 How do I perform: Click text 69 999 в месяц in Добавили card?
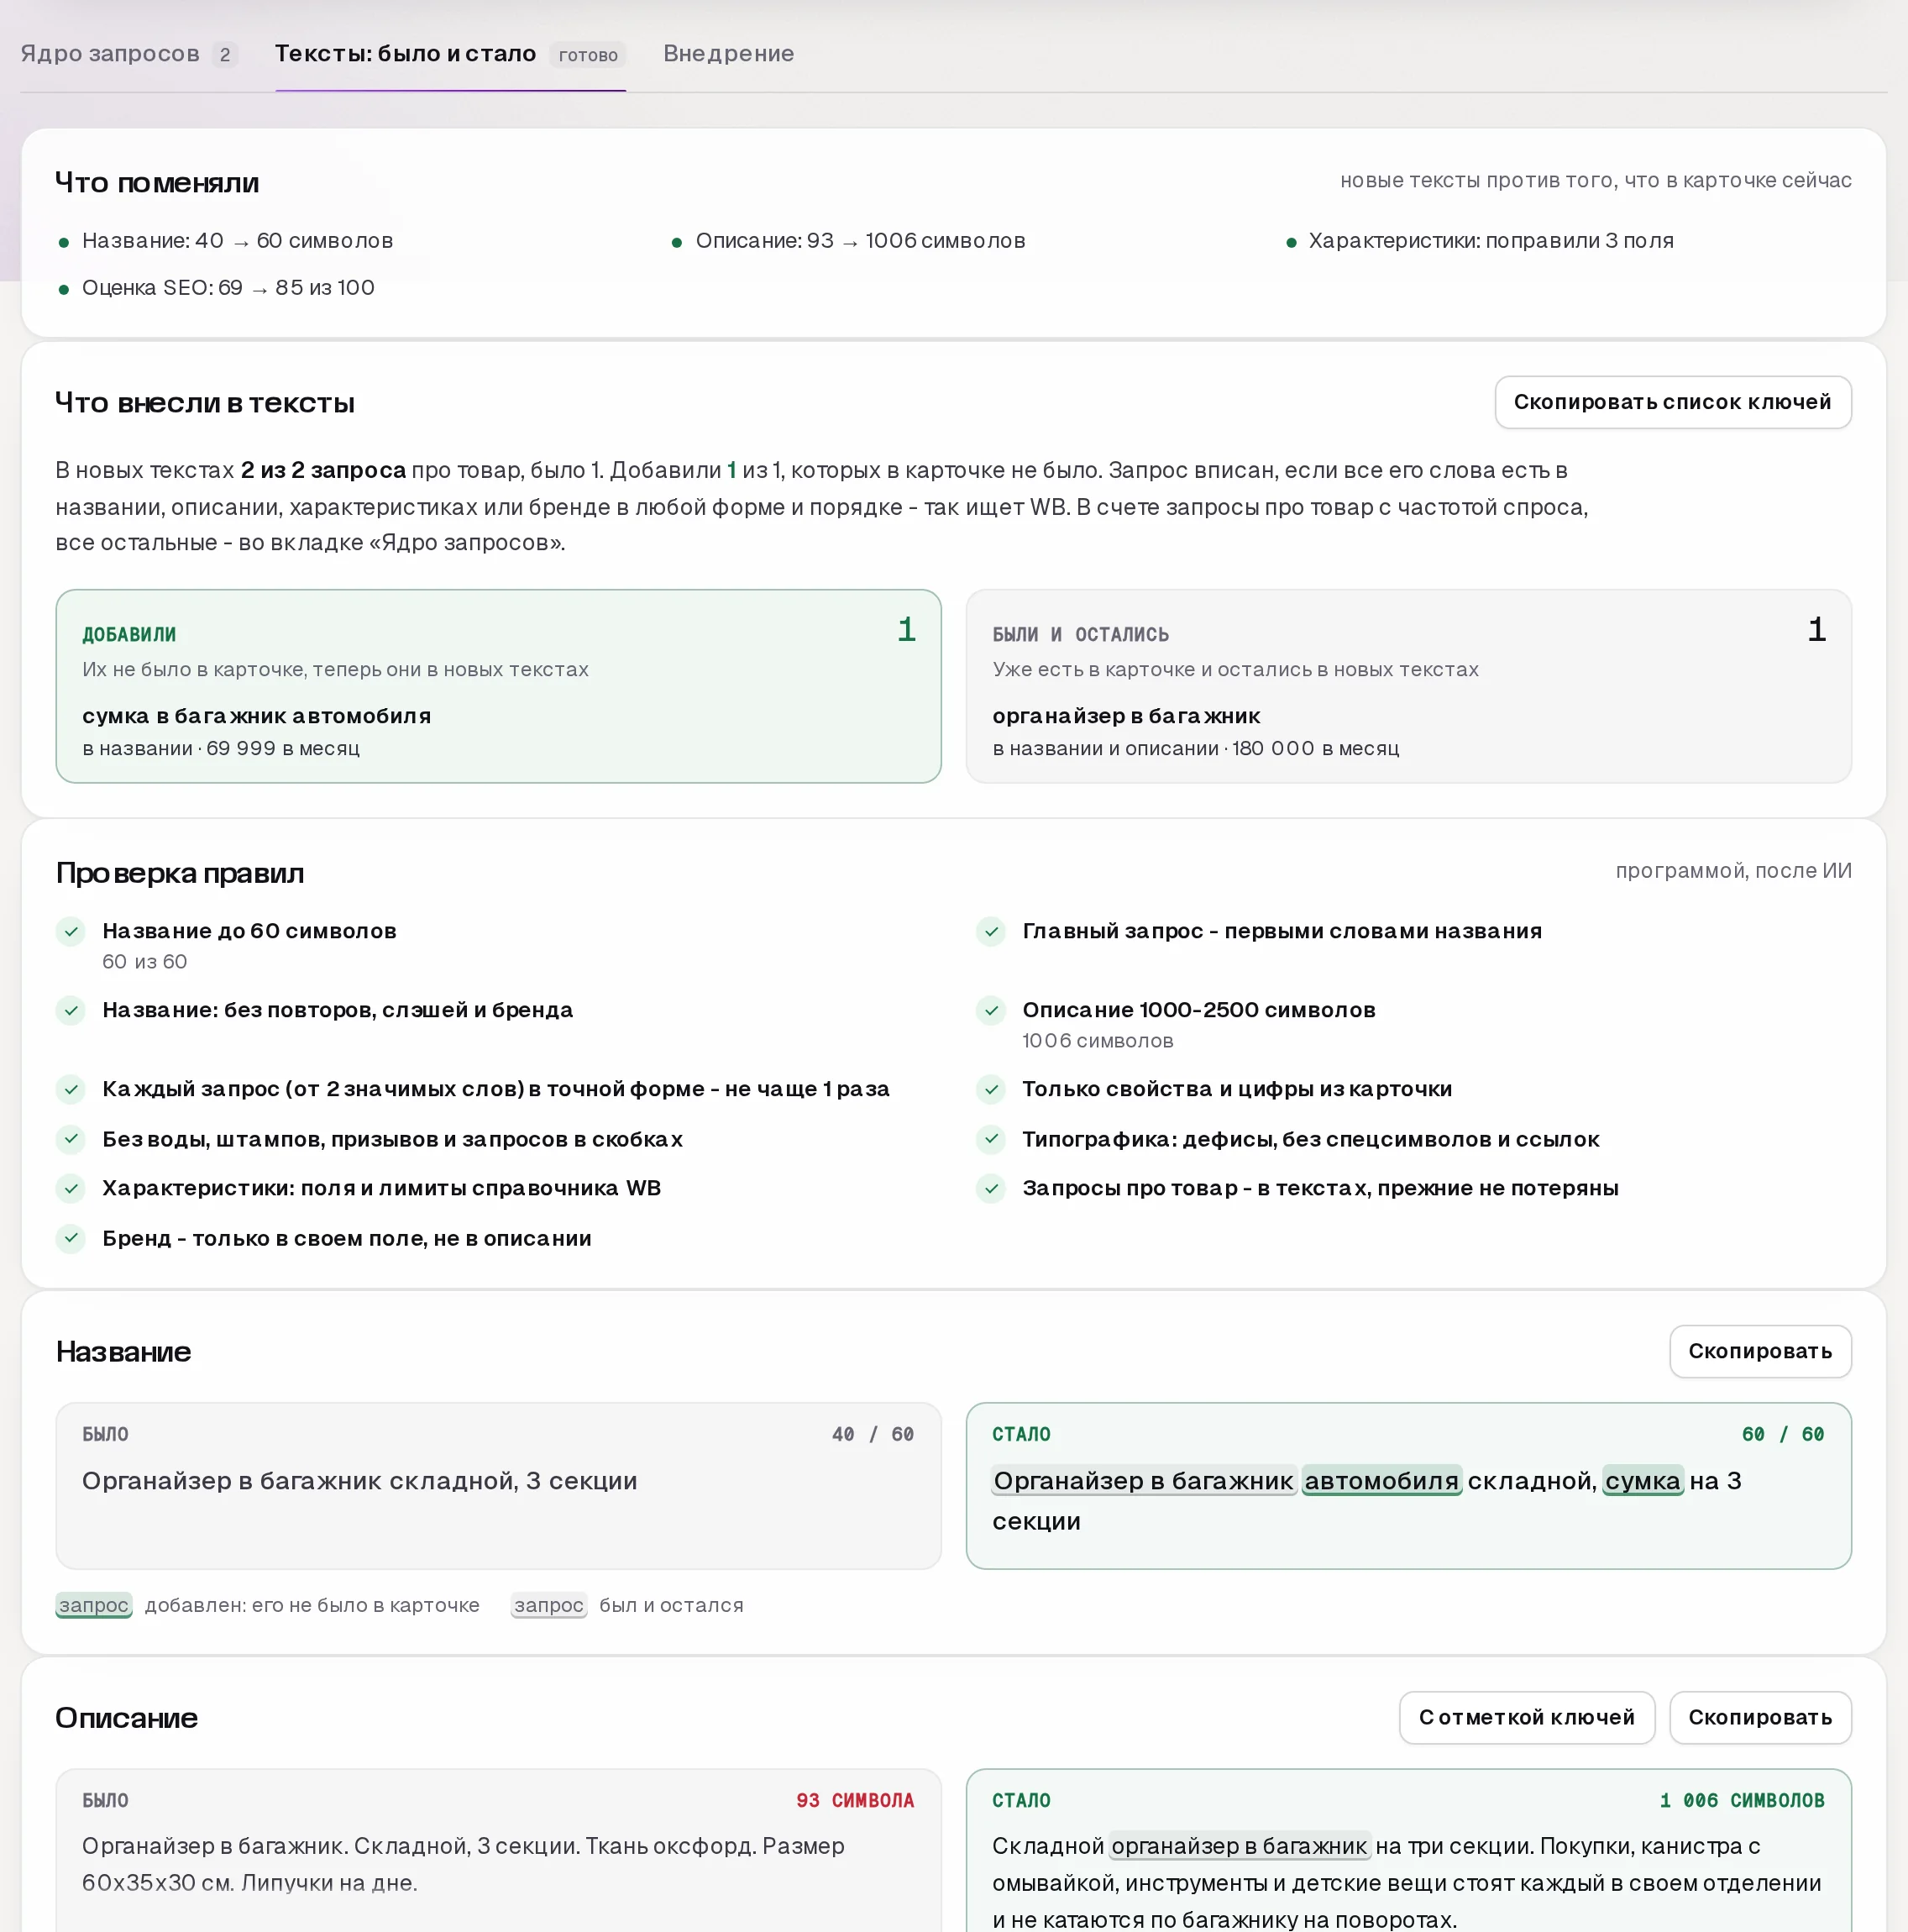(x=283, y=748)
